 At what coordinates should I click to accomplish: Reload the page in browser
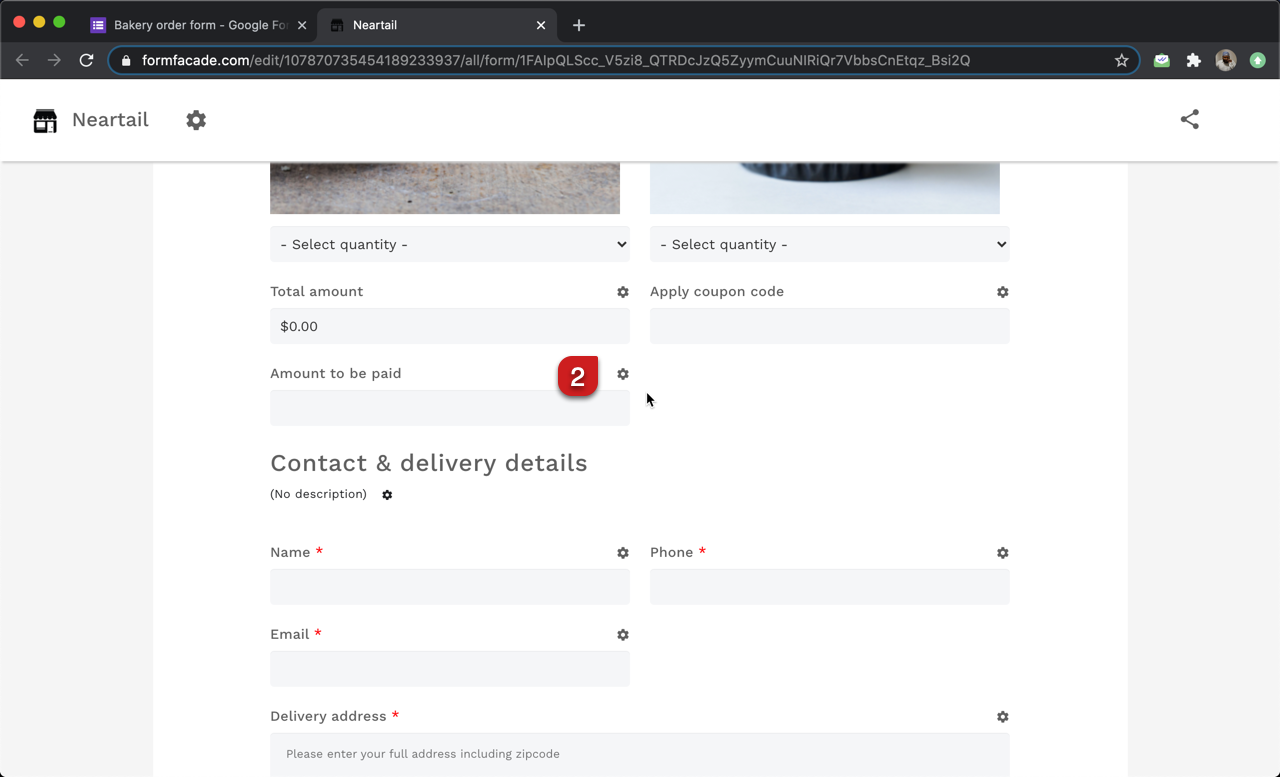[x=86, y=61]
